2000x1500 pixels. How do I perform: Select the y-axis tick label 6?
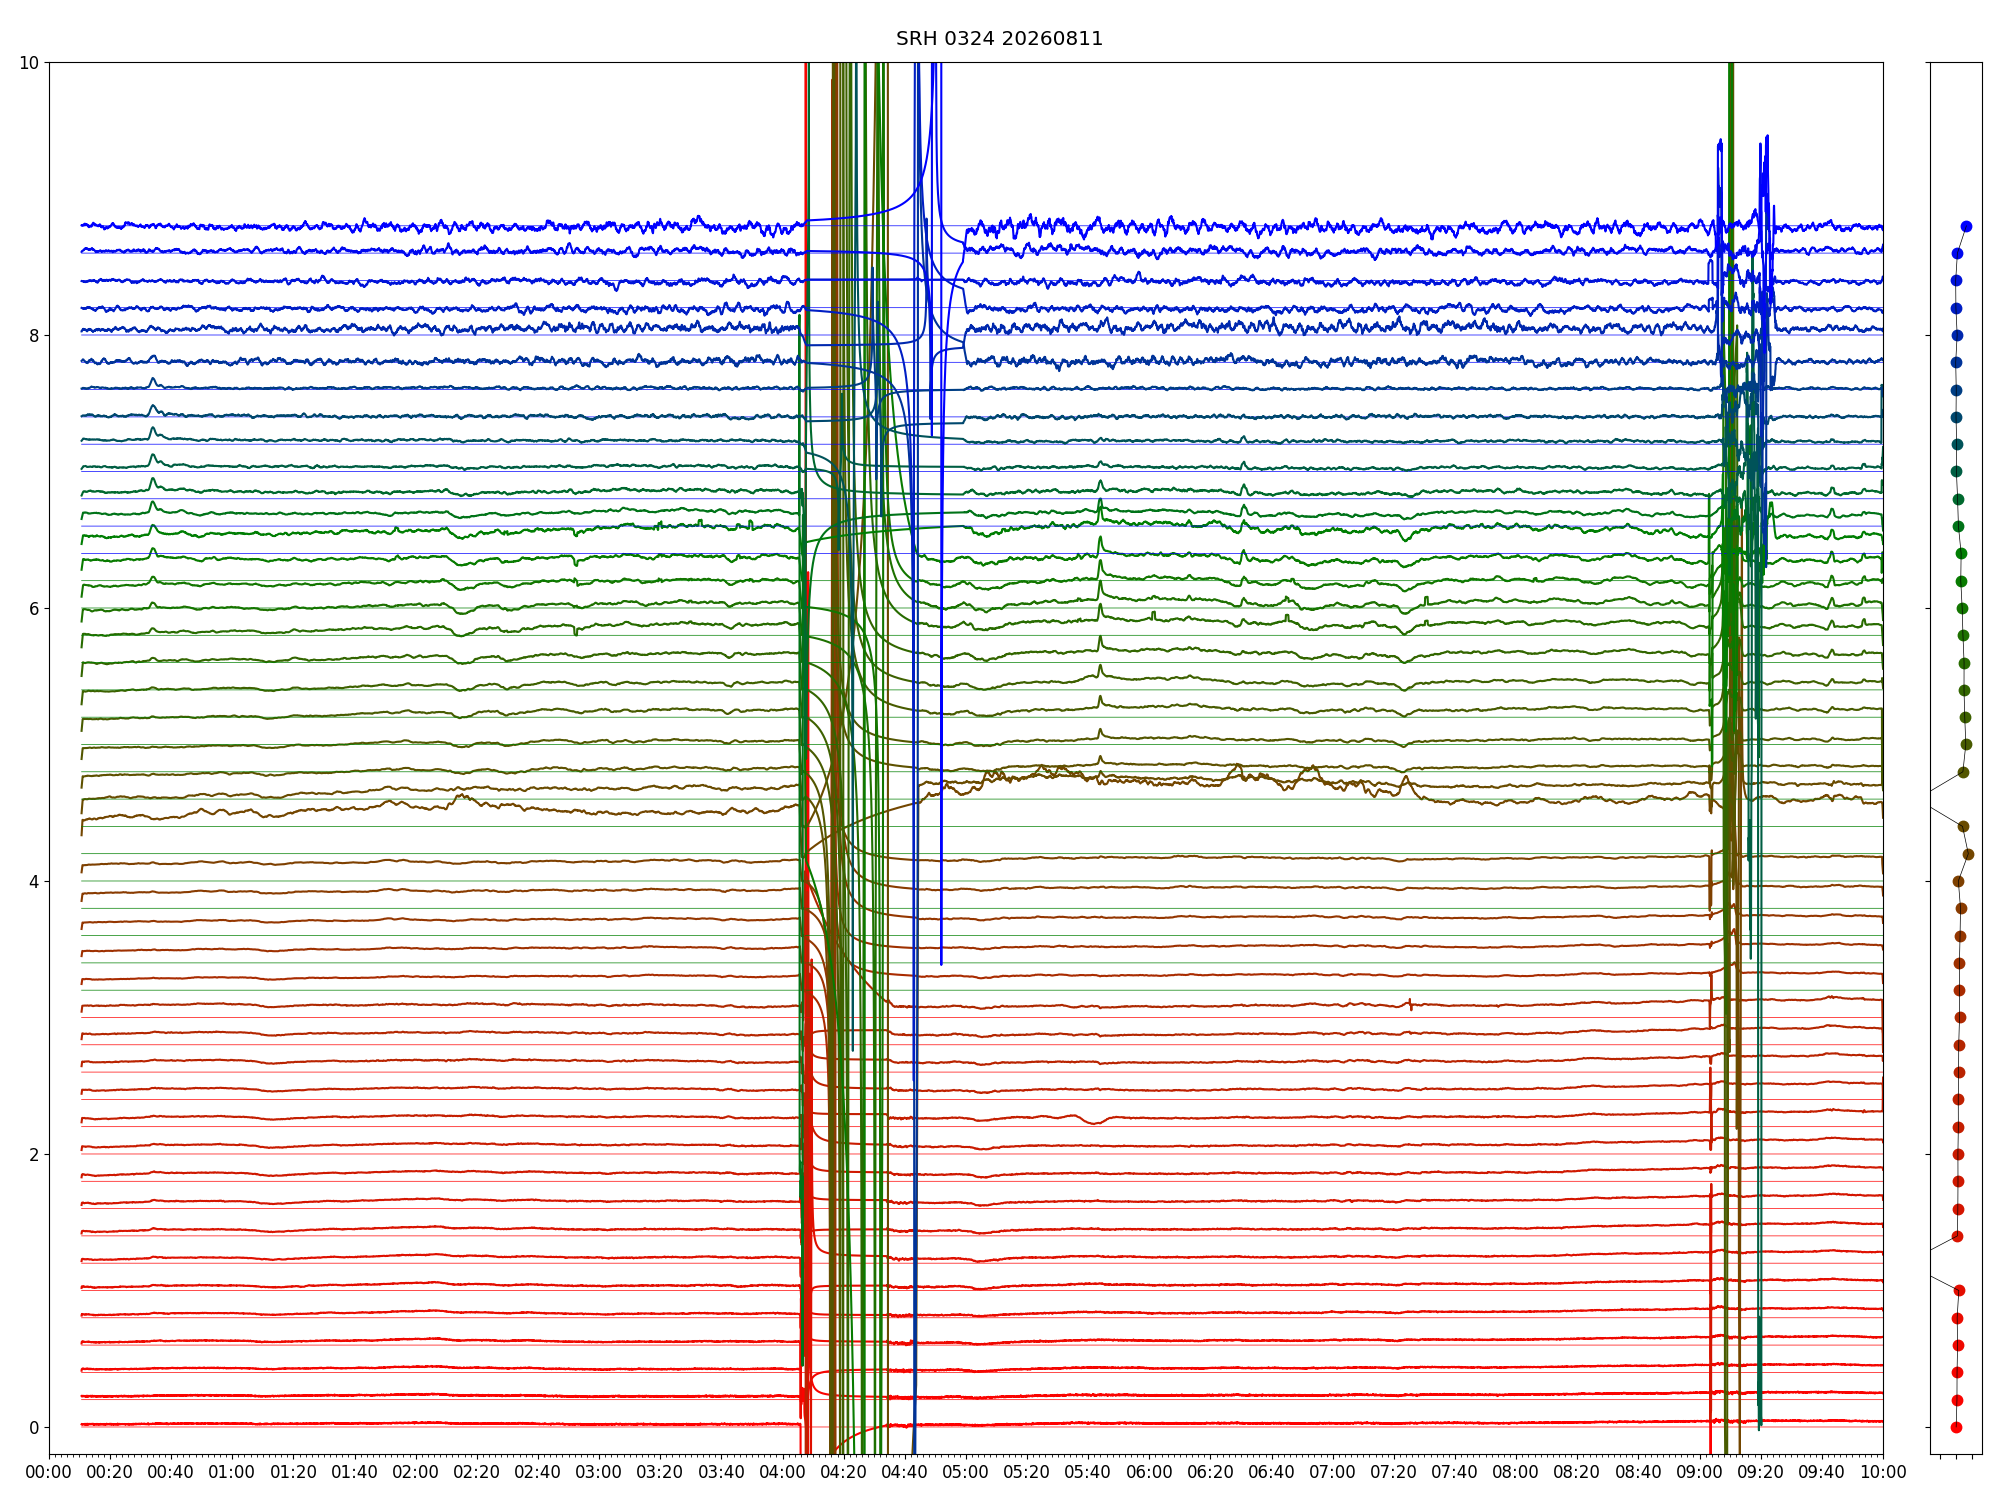click(x=35, y=609)
